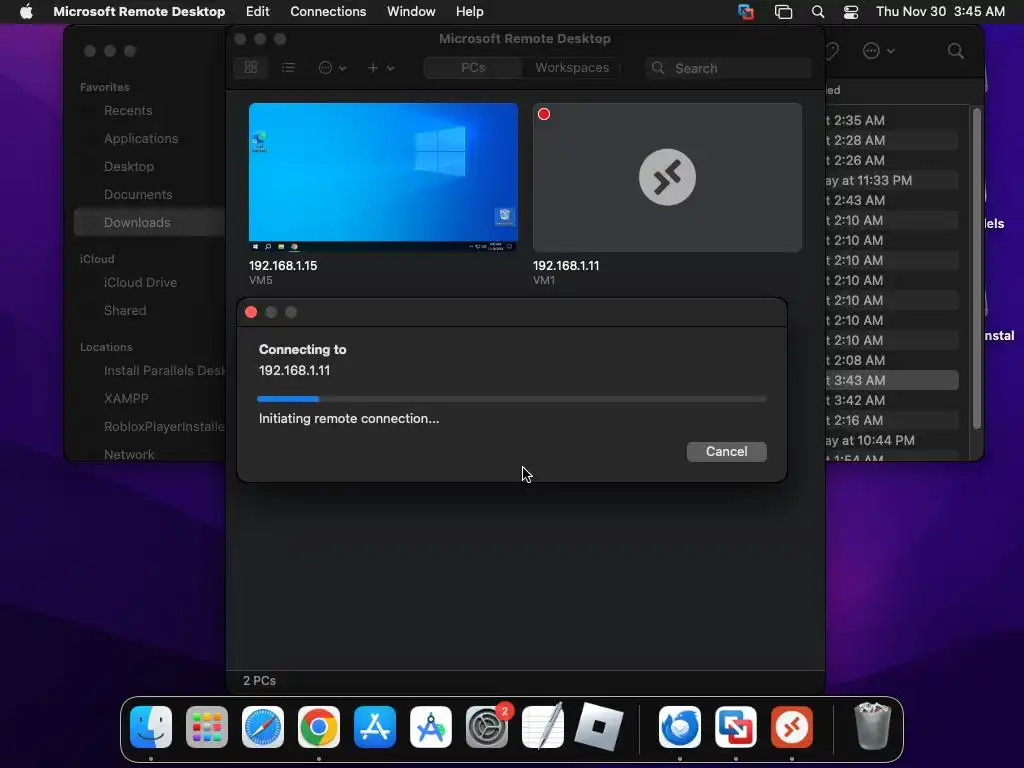Click the red status dot on VM1 tile

coord(544,114)
